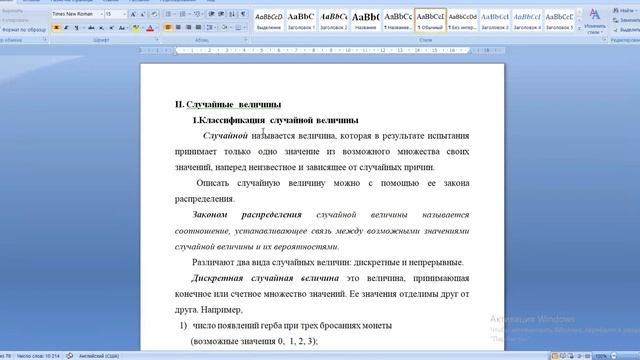
Task: Click the Change Styles icon
Action: pos(595,15)
